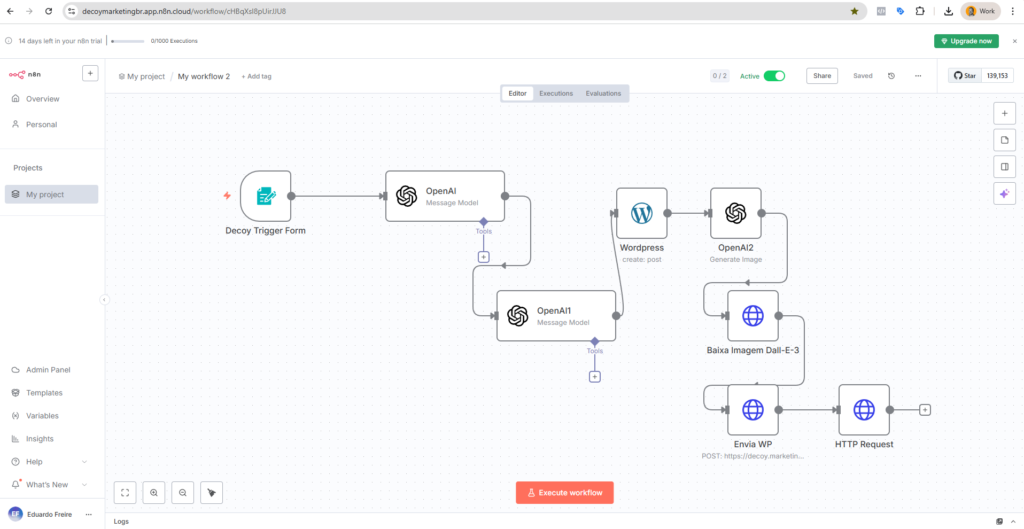
Task: Select the Decoy Trigger Form node
Action: click(266, 196)
